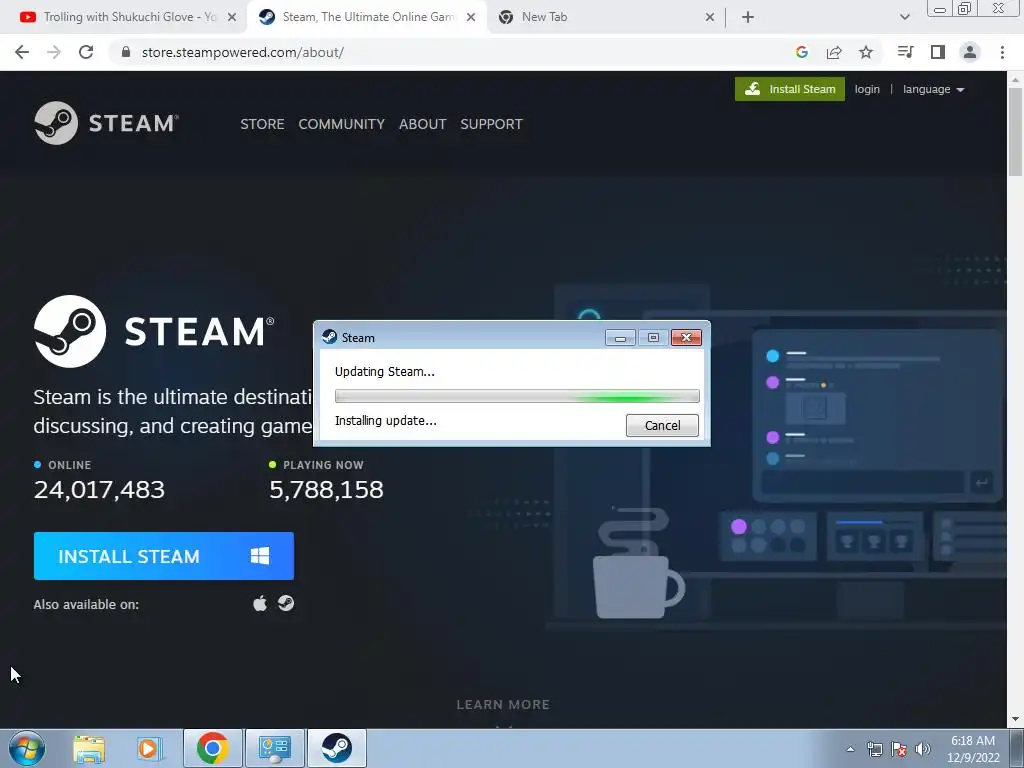Open the SUPPORT menu item
The height and width of the screenshot is (768, 1024).
491,124
